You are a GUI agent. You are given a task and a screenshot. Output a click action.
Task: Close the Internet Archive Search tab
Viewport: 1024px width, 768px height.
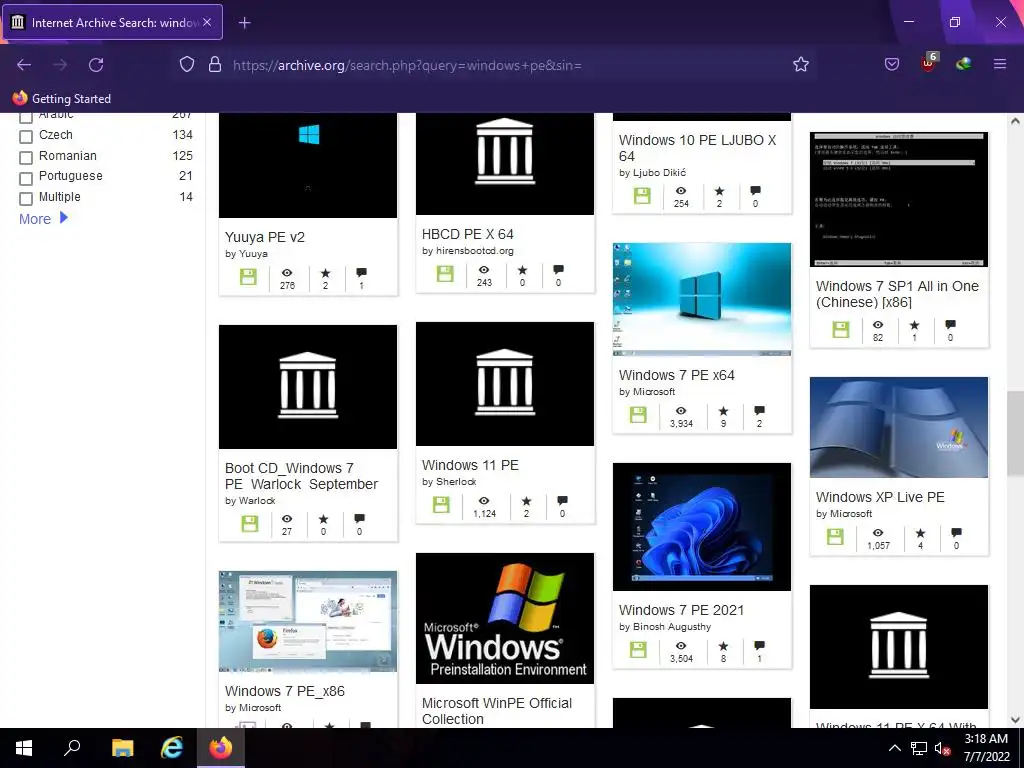click(207, 22)
